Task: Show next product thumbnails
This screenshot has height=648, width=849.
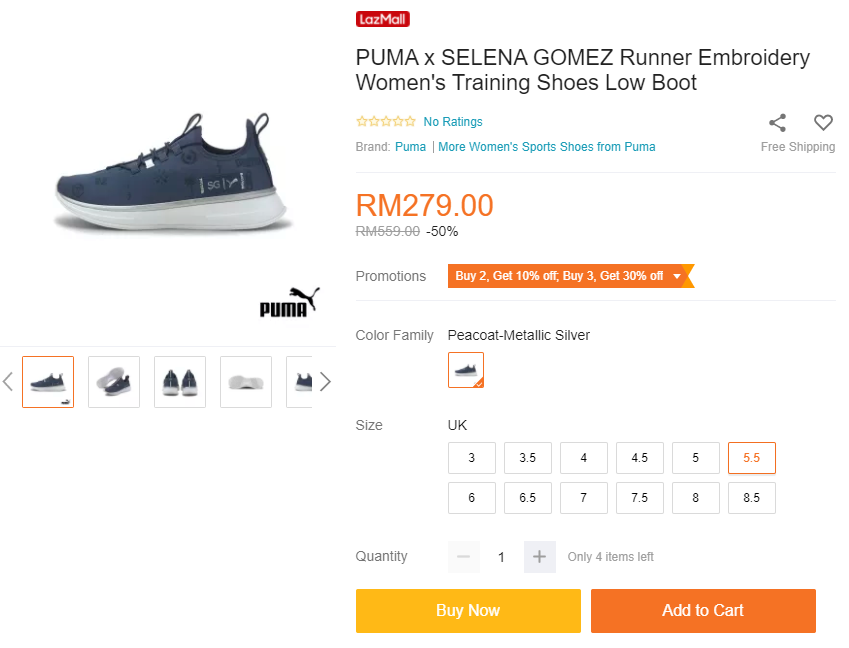Action: 325,381
